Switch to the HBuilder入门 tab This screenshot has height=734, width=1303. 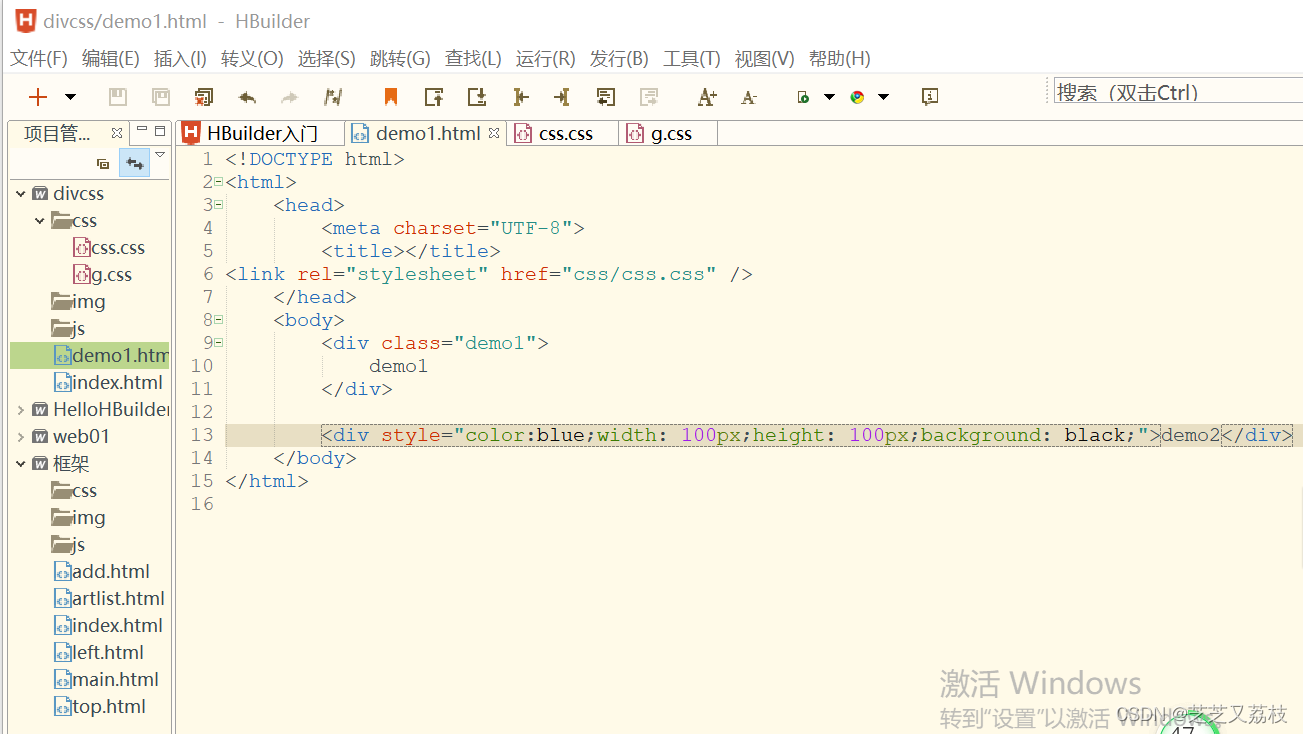(260, 133)
